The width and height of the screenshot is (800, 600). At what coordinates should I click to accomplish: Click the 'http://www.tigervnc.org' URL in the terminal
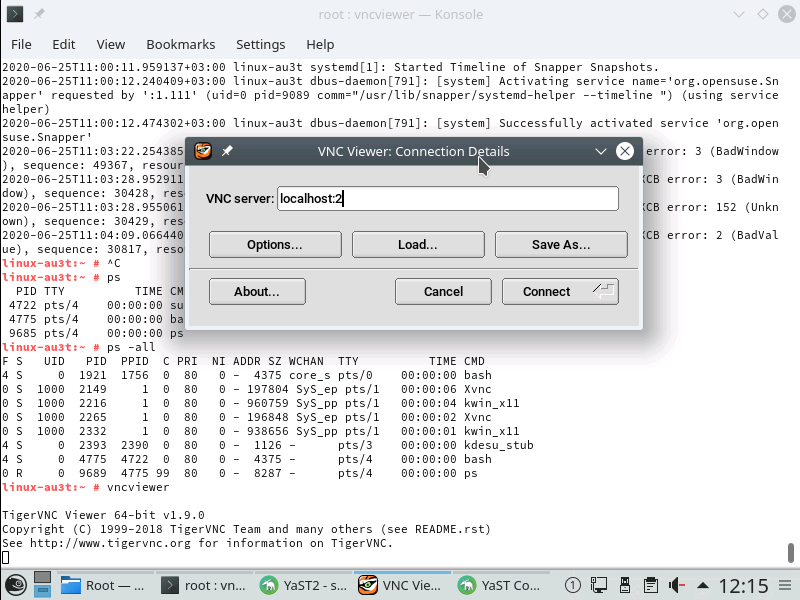[x=110, y=543]
